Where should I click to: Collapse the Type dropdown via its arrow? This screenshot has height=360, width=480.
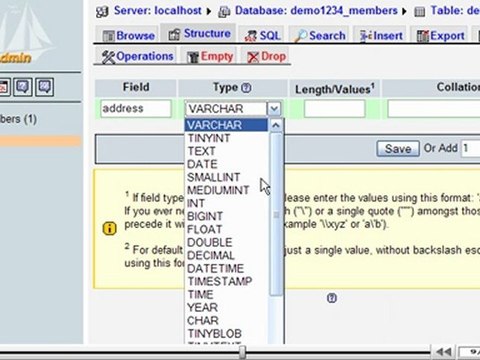tap(274, 109)
